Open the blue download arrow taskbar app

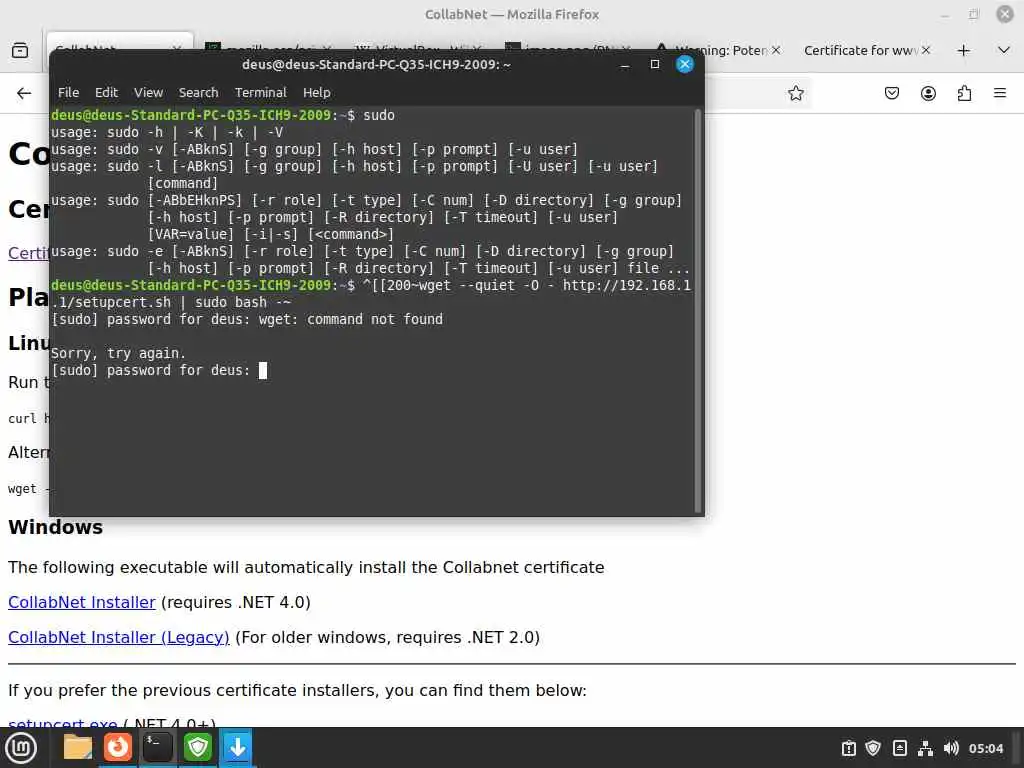[238, 748]
